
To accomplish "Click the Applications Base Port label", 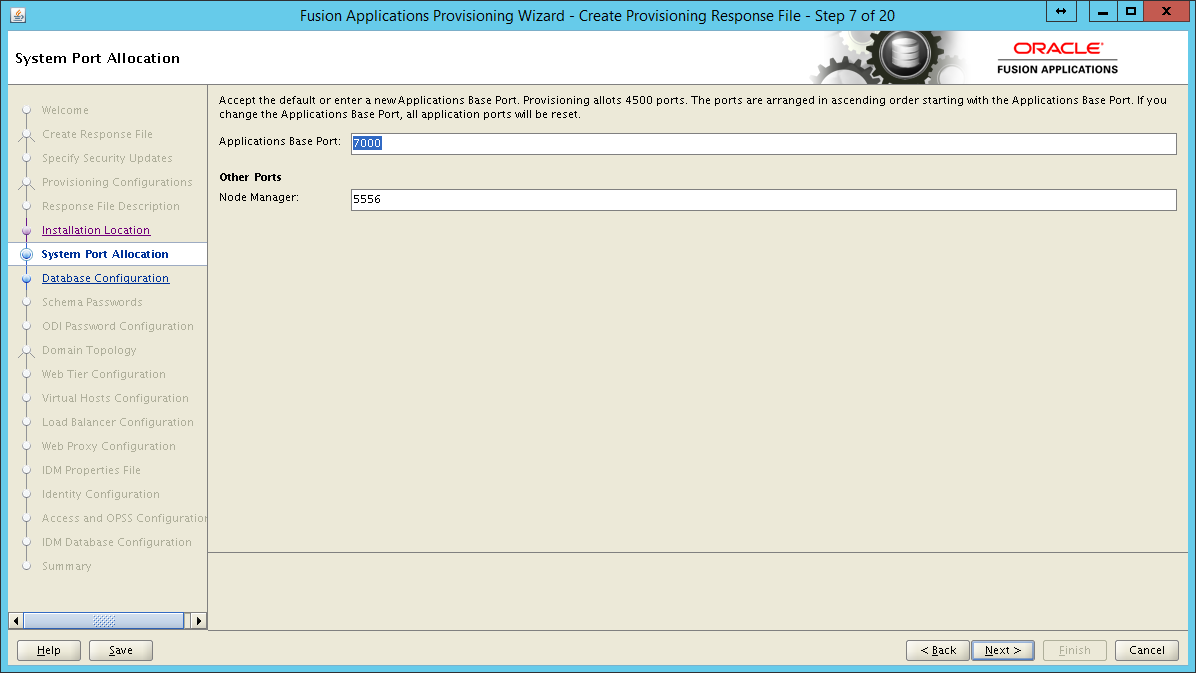I will (280, 141).
